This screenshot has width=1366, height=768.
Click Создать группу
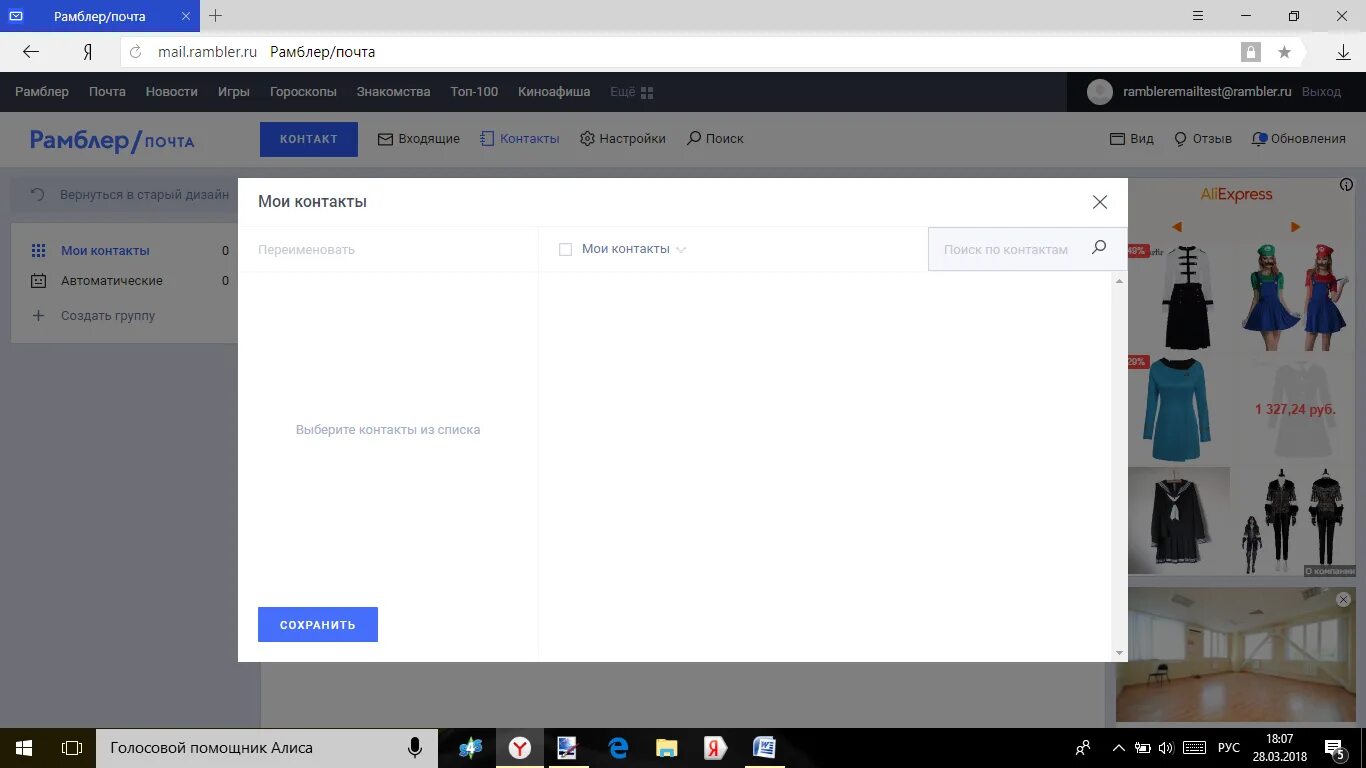(108, 316)
